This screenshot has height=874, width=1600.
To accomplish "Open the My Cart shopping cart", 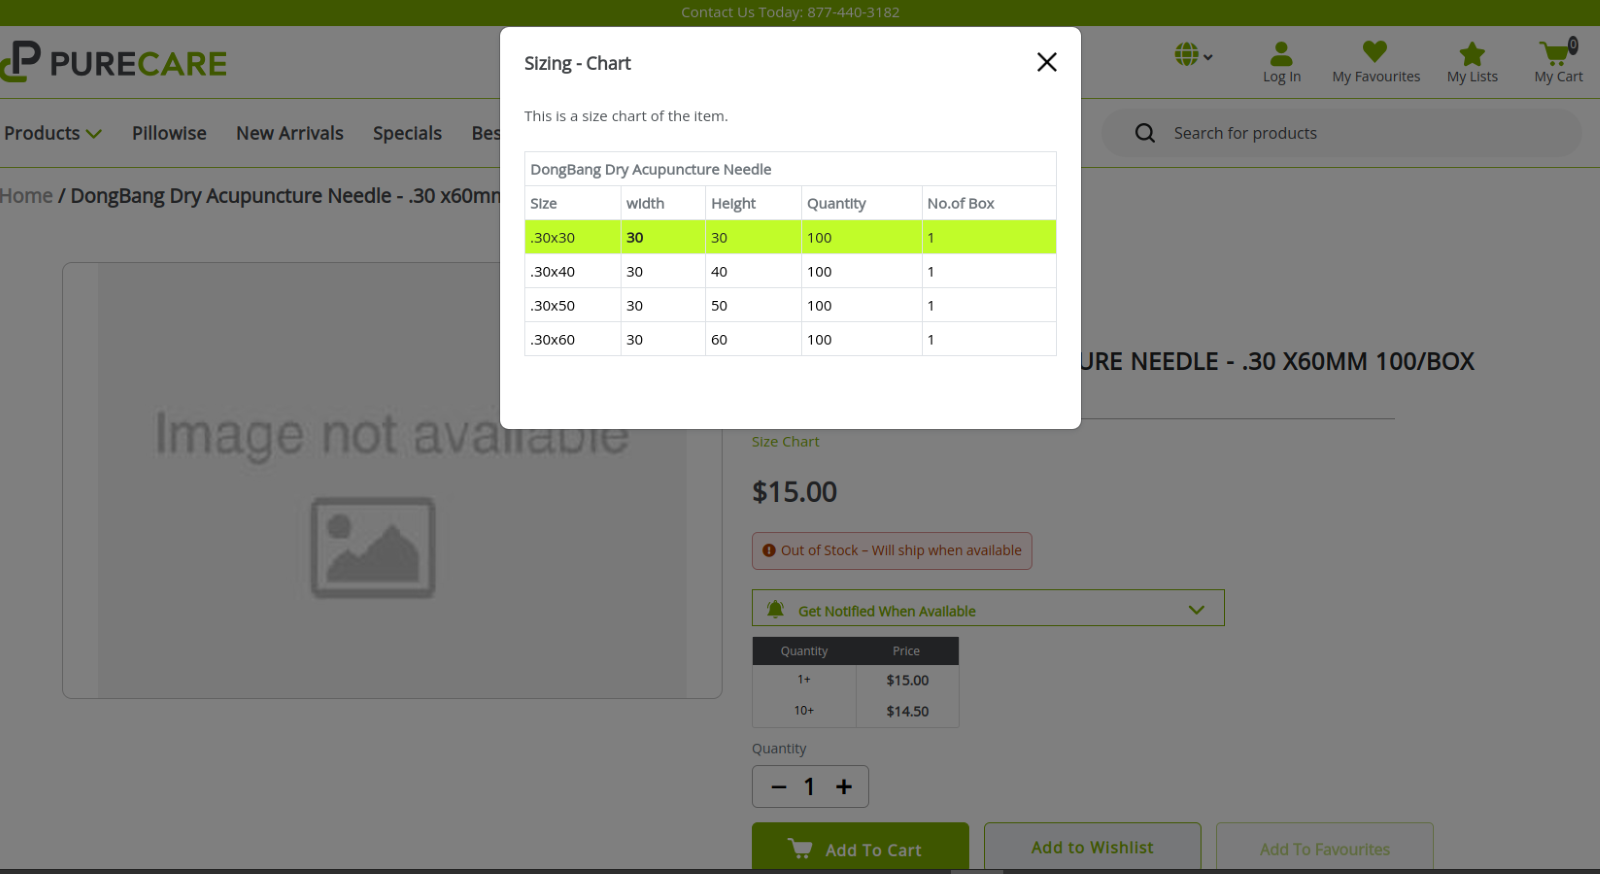I will point(1556,54).
